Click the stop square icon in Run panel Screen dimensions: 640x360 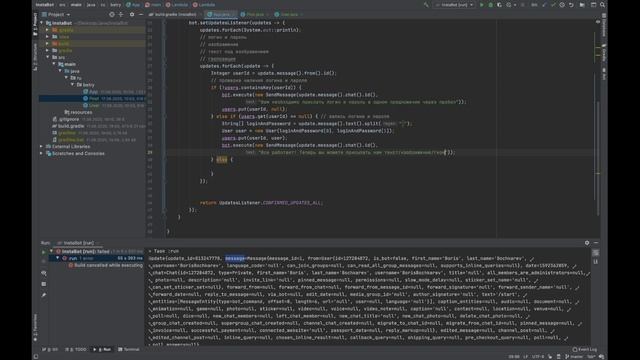[x=44, y=284]
